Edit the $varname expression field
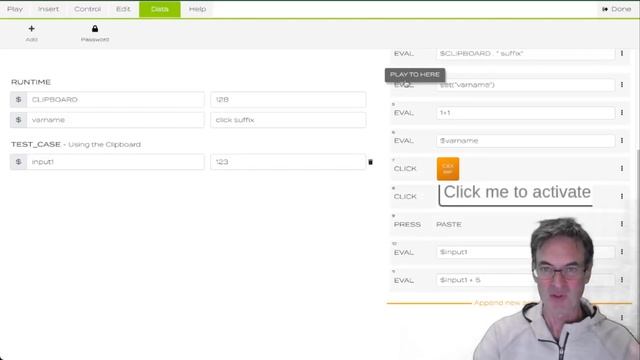This screenshot has width=640, height=360. click(x=526, y=141)
